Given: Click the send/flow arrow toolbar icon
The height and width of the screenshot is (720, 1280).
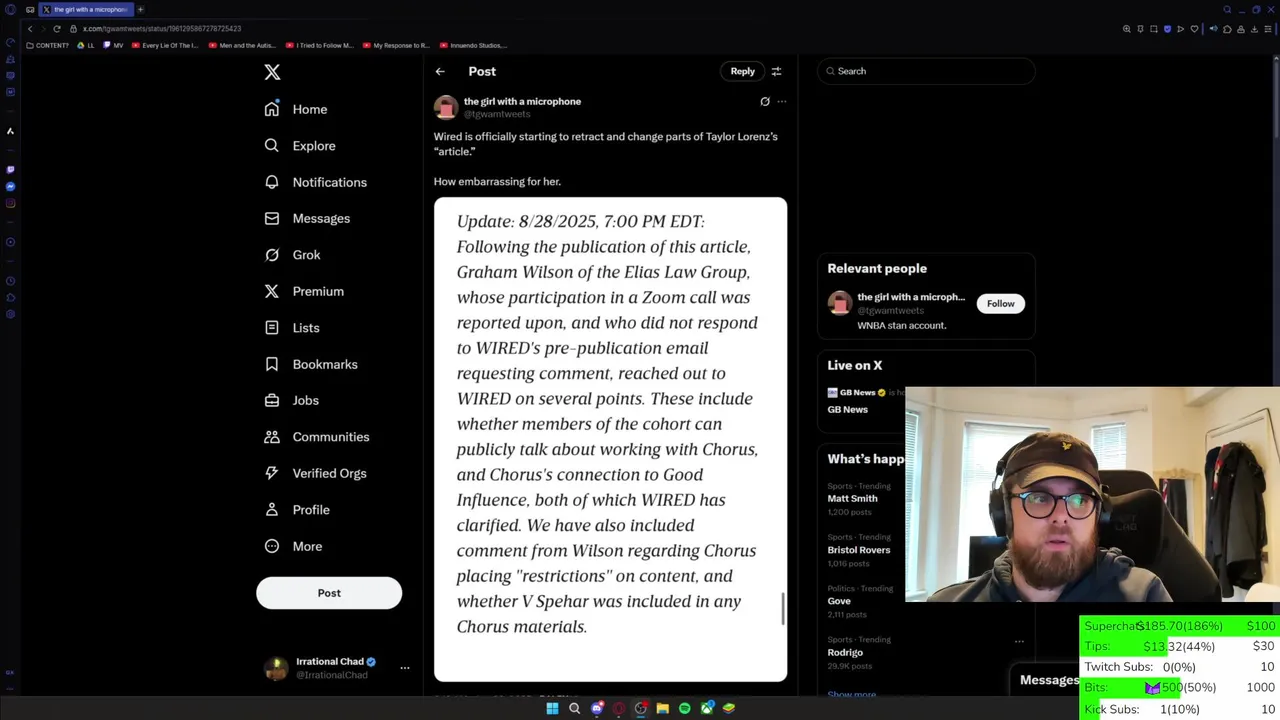Looking at the screenshot, I should click(x=1180, y=29).
